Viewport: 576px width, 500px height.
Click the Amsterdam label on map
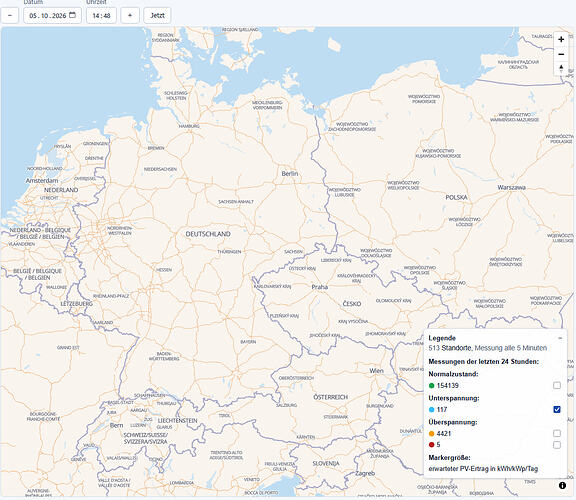42,181
